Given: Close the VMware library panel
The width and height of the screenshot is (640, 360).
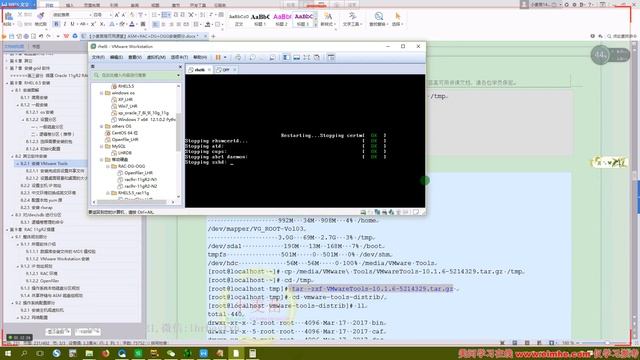Looking at the screenshot, I should pyautogui.click(x=180, y=66).
